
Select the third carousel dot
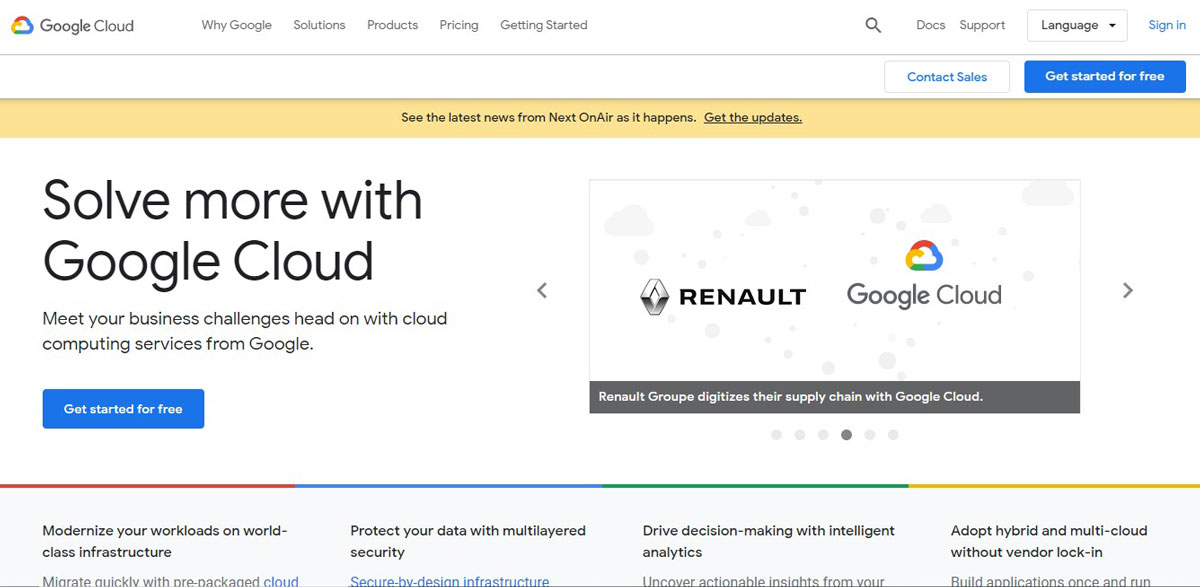coord(823,435)
